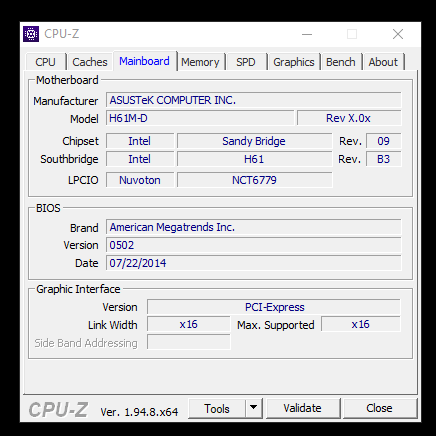The height and width of the screenshot is (436, 436).
Task: Close CPU-Z with the title bar X
Action: [398, 34]
